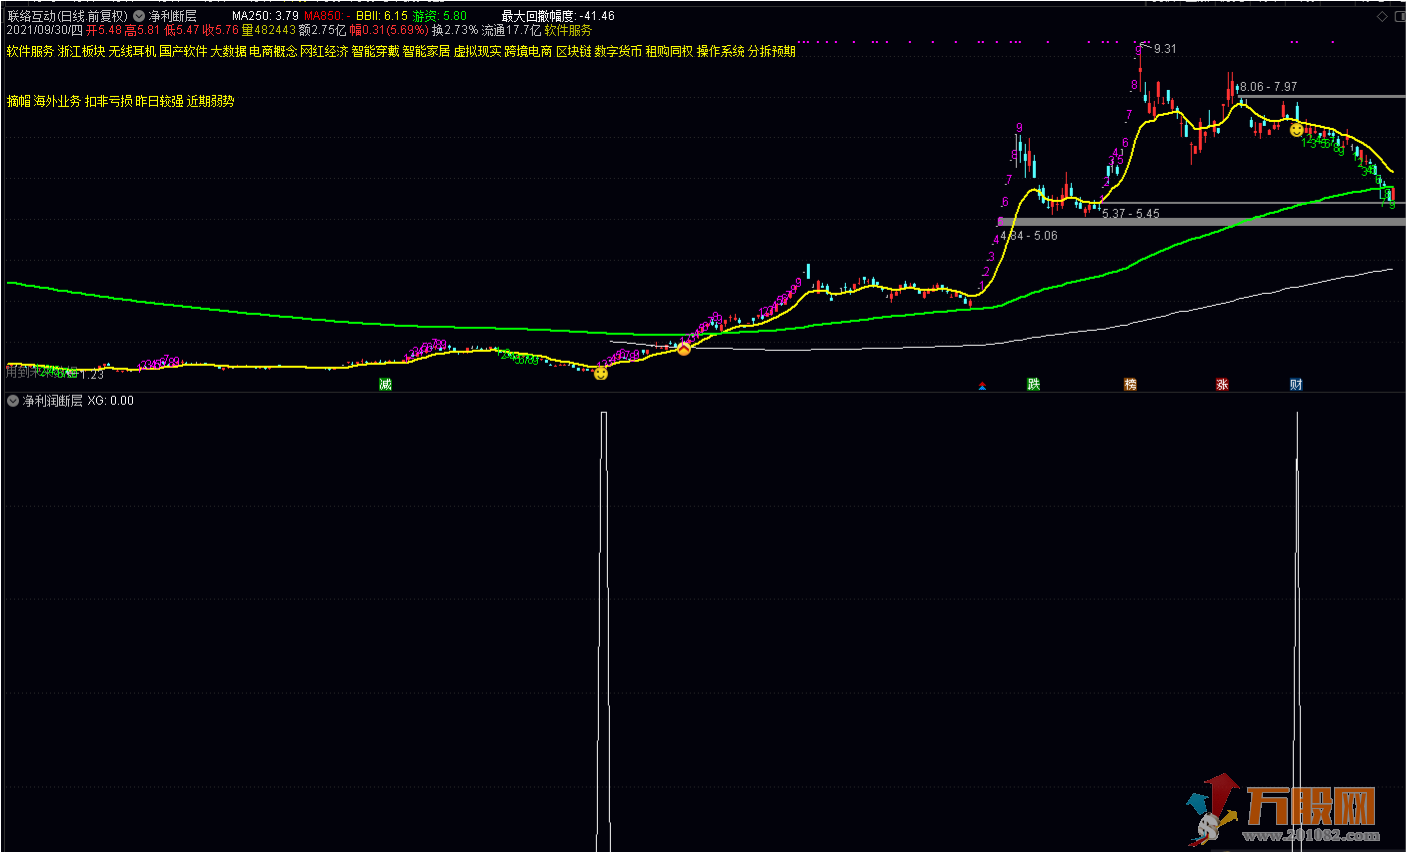
Task: Click the small red-blue marker left of 跌
Action: (x=982, y=386)
